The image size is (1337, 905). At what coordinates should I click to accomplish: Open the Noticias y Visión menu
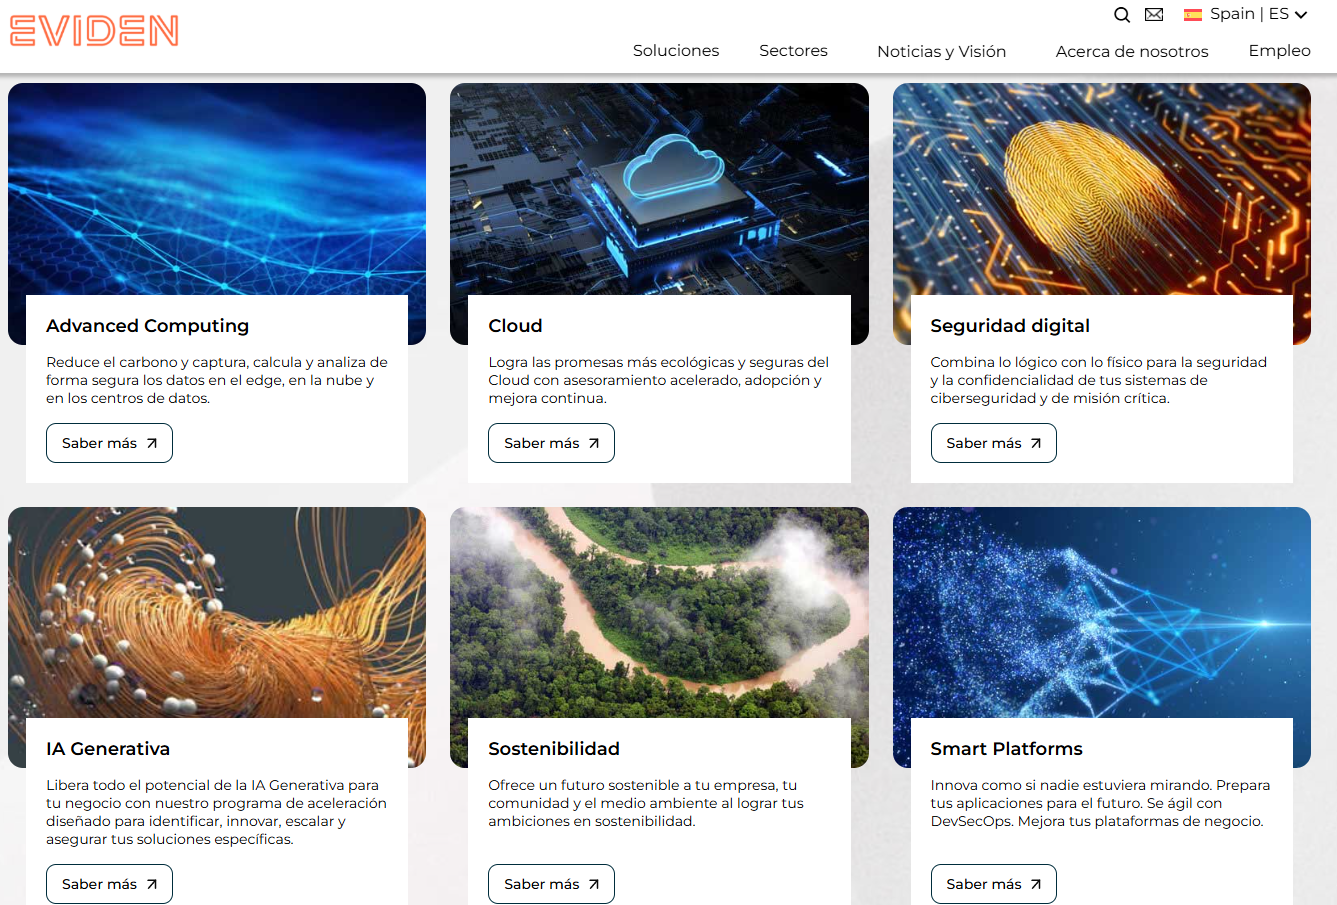coord(941,52)
